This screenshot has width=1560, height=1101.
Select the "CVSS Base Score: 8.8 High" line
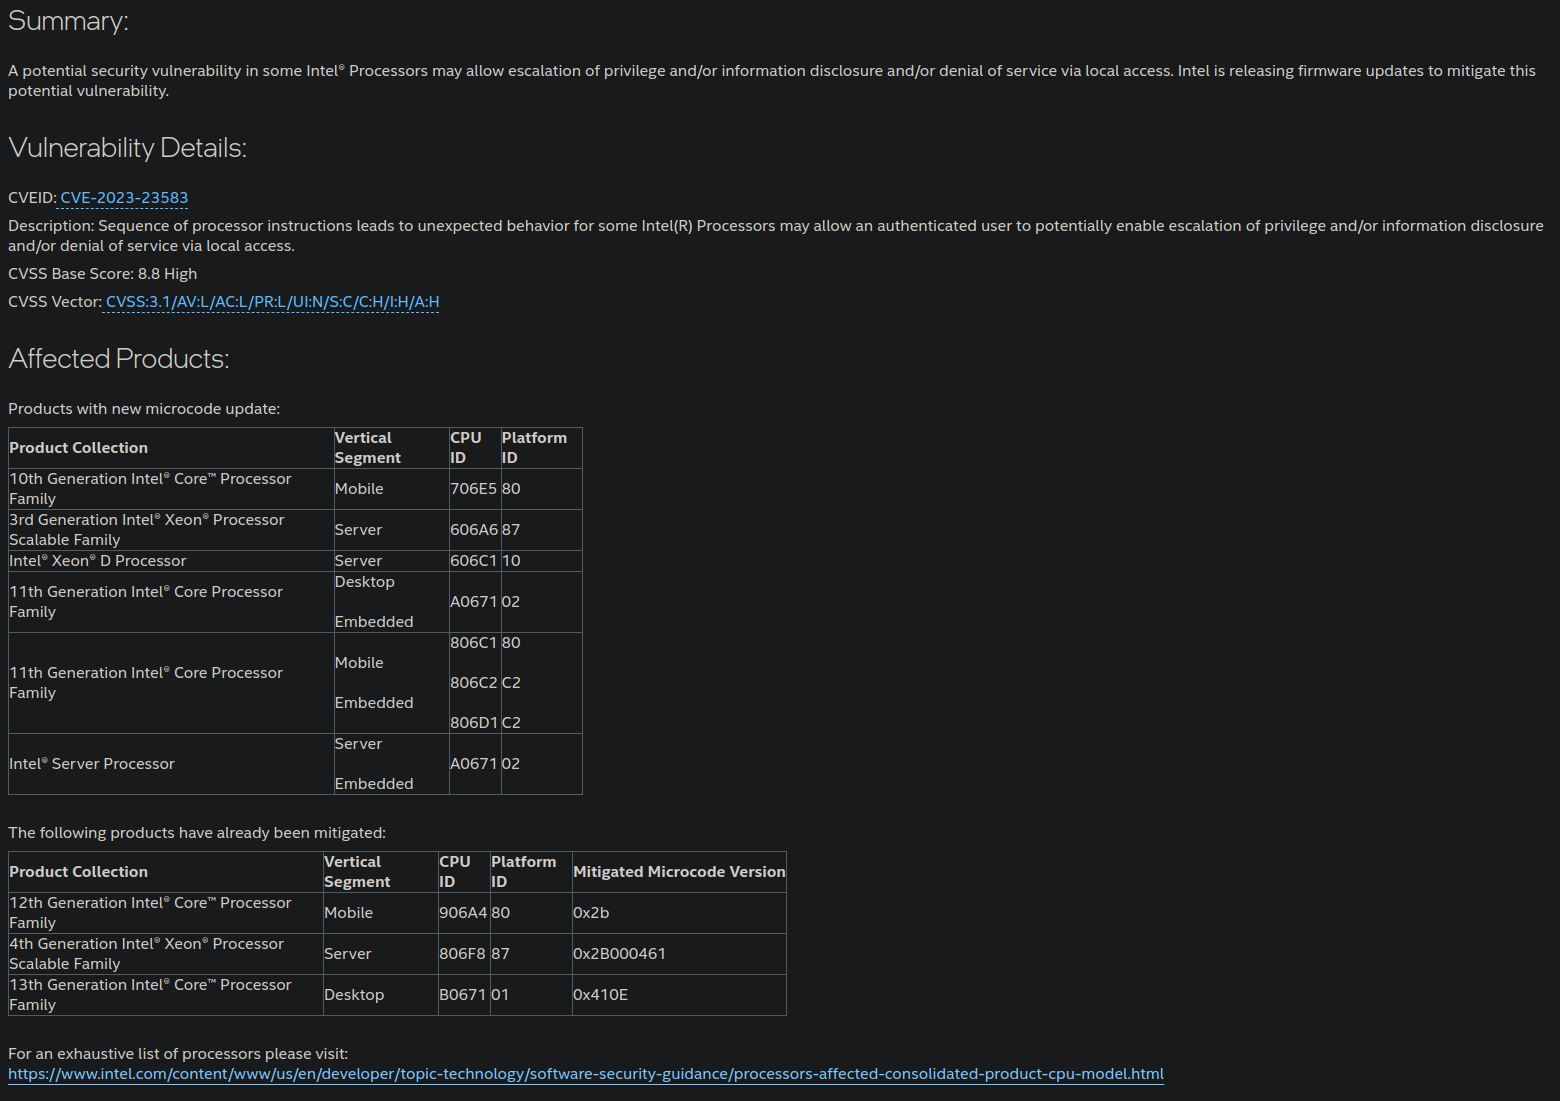coord(103,274)
